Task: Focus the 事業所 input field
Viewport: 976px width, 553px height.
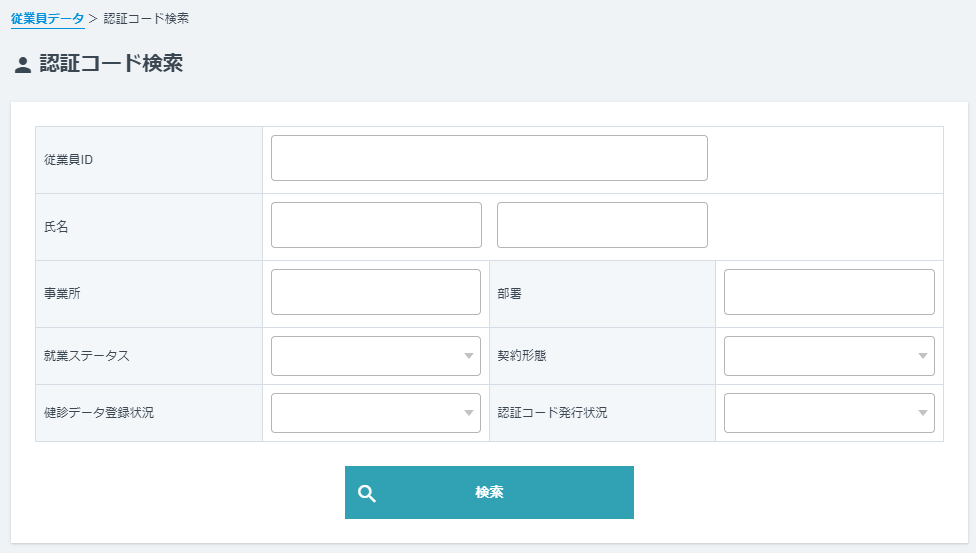Action: (376, 292)
